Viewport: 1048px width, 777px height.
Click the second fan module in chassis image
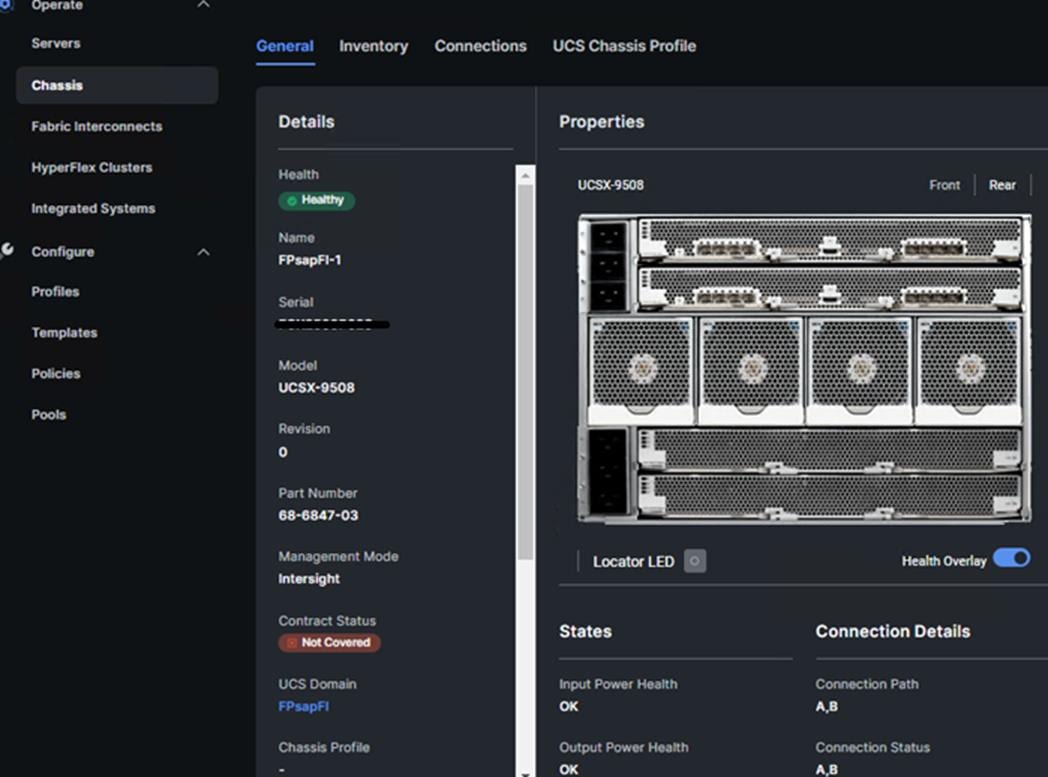(751, 370)
